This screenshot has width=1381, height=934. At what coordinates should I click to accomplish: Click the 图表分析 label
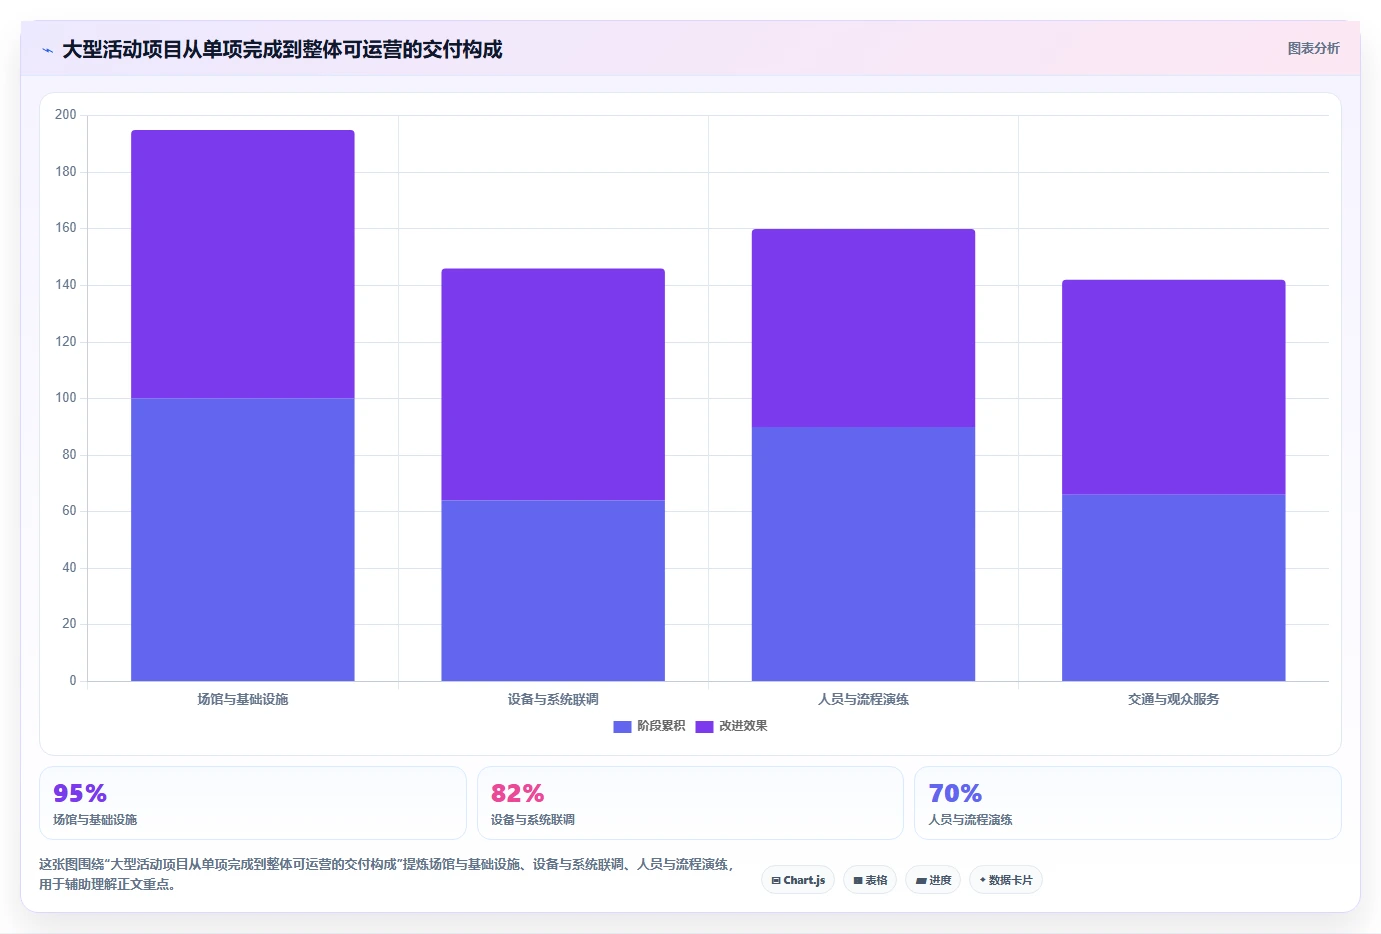click(x=1313, y=48)
